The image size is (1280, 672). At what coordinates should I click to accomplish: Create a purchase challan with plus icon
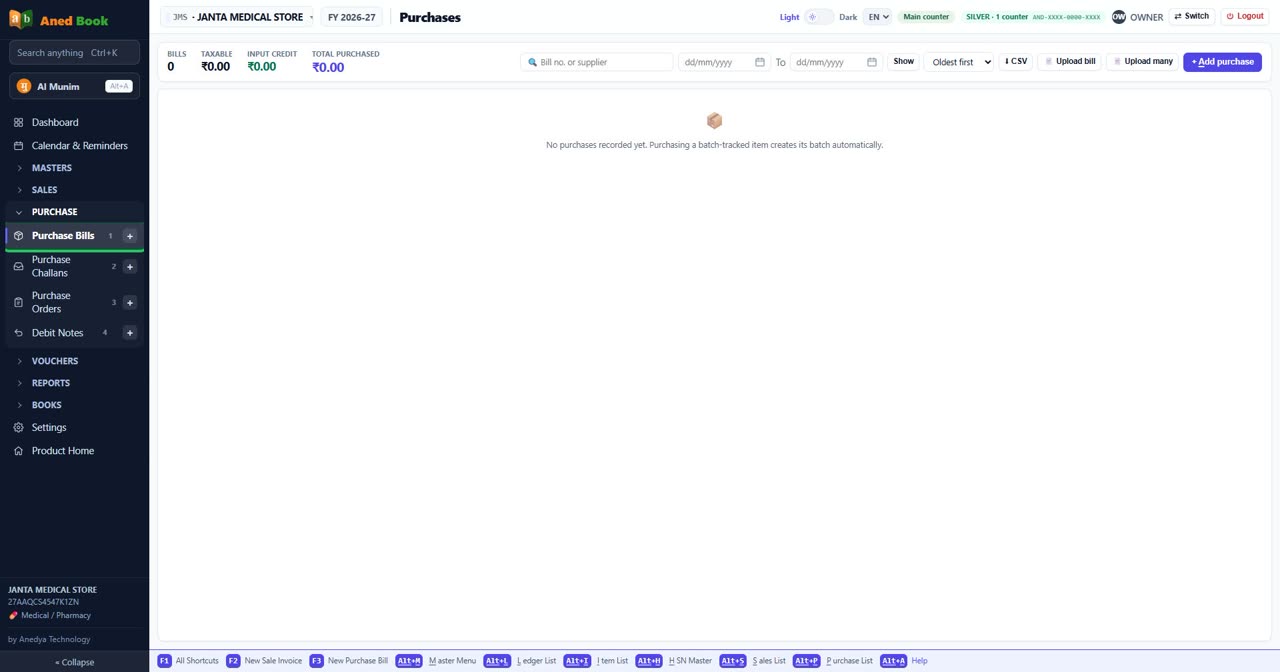[x=129, y=267]
